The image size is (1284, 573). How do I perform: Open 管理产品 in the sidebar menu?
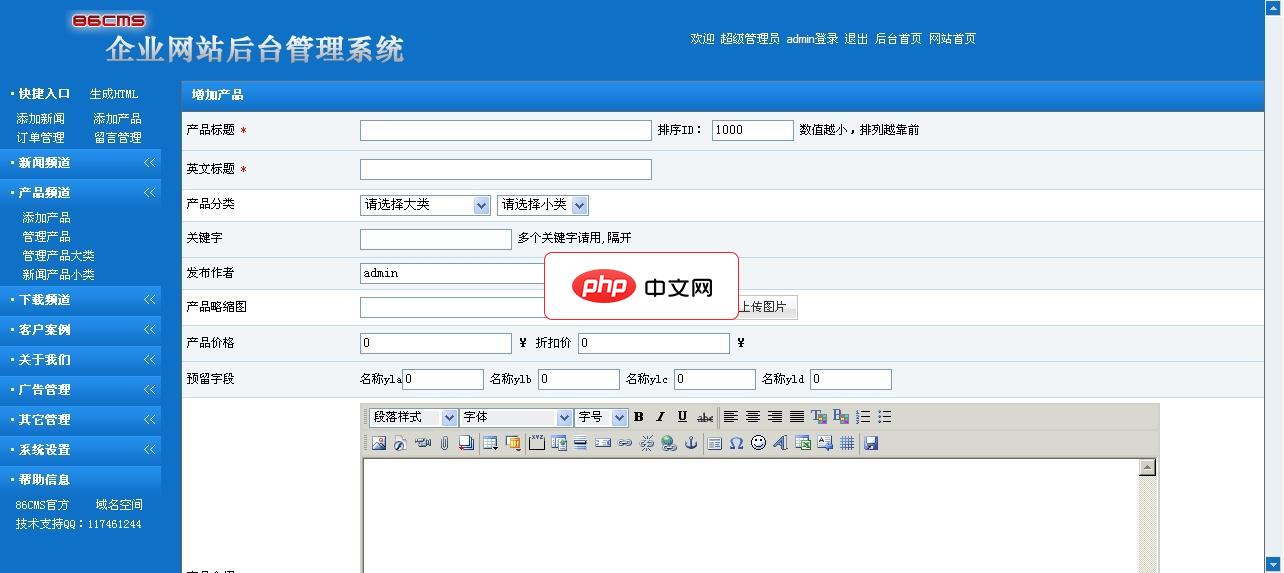tap(46, 237)
